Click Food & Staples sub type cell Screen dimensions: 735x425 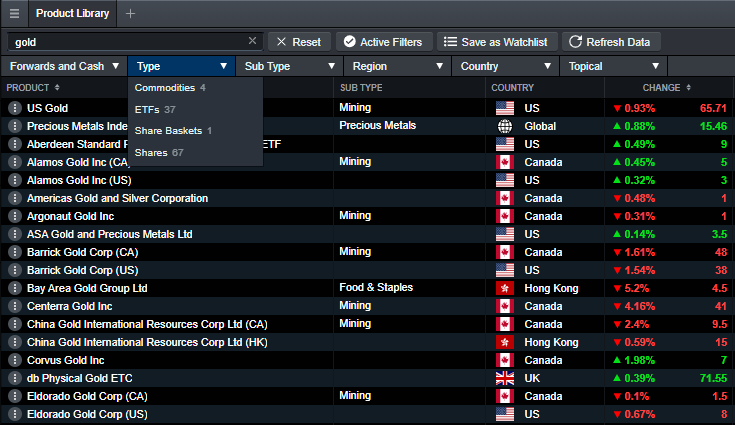click(376, 287)
